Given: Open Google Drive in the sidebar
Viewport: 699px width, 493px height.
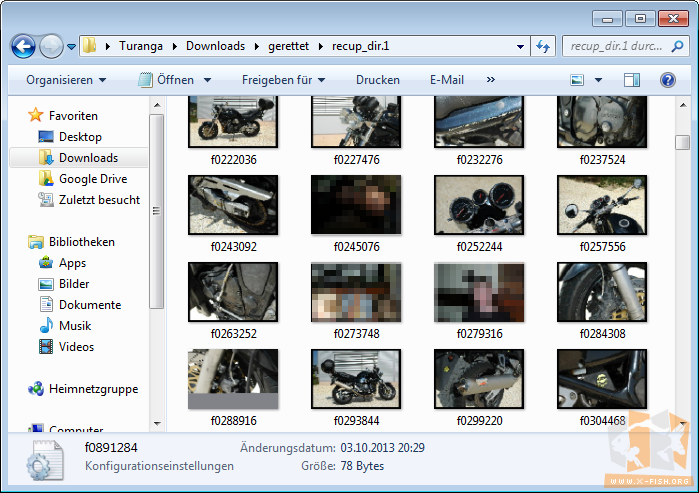Looking at the screenshot, I should coord(83,179).
